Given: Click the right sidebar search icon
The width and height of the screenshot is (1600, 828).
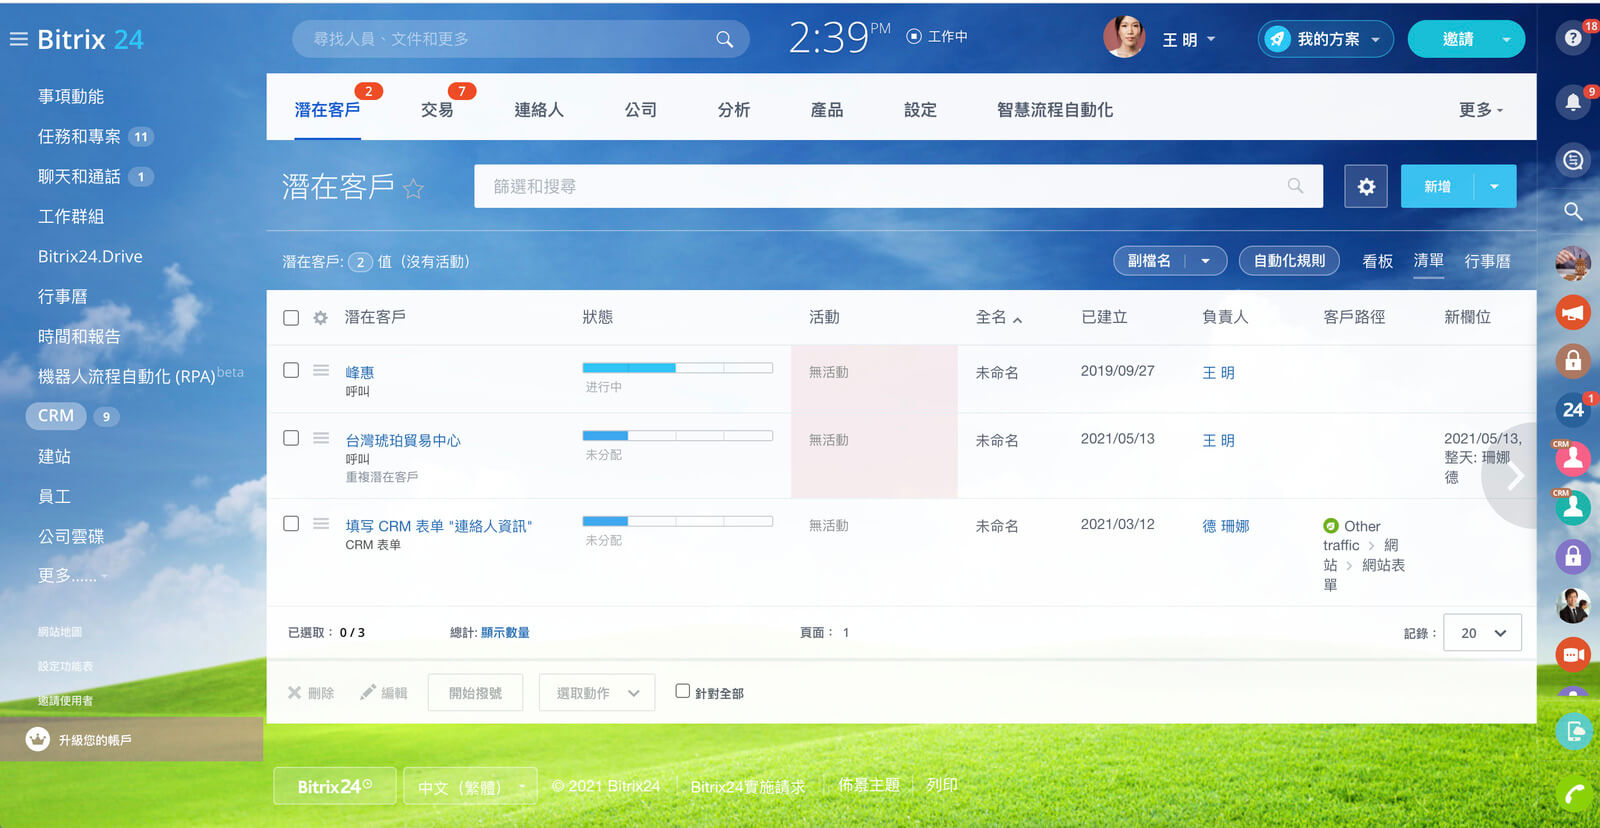Looking at the screenshot, I should [x=1573, y=211].
